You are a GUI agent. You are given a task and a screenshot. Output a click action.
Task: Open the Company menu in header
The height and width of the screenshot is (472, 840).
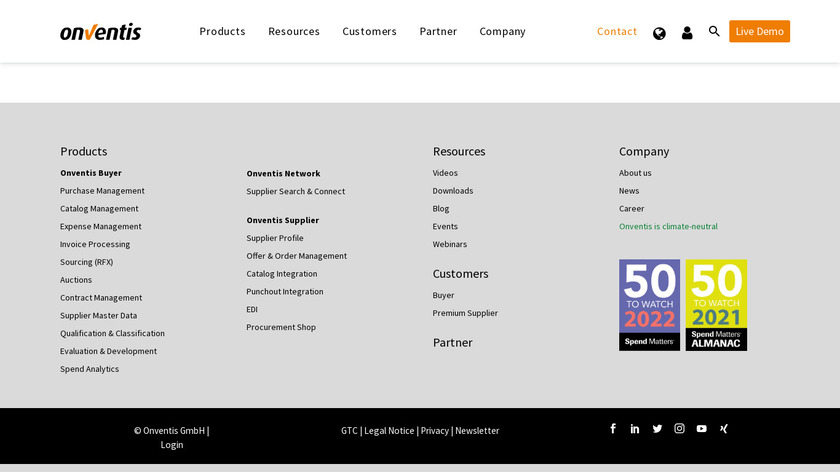click(x=502, y=32)
